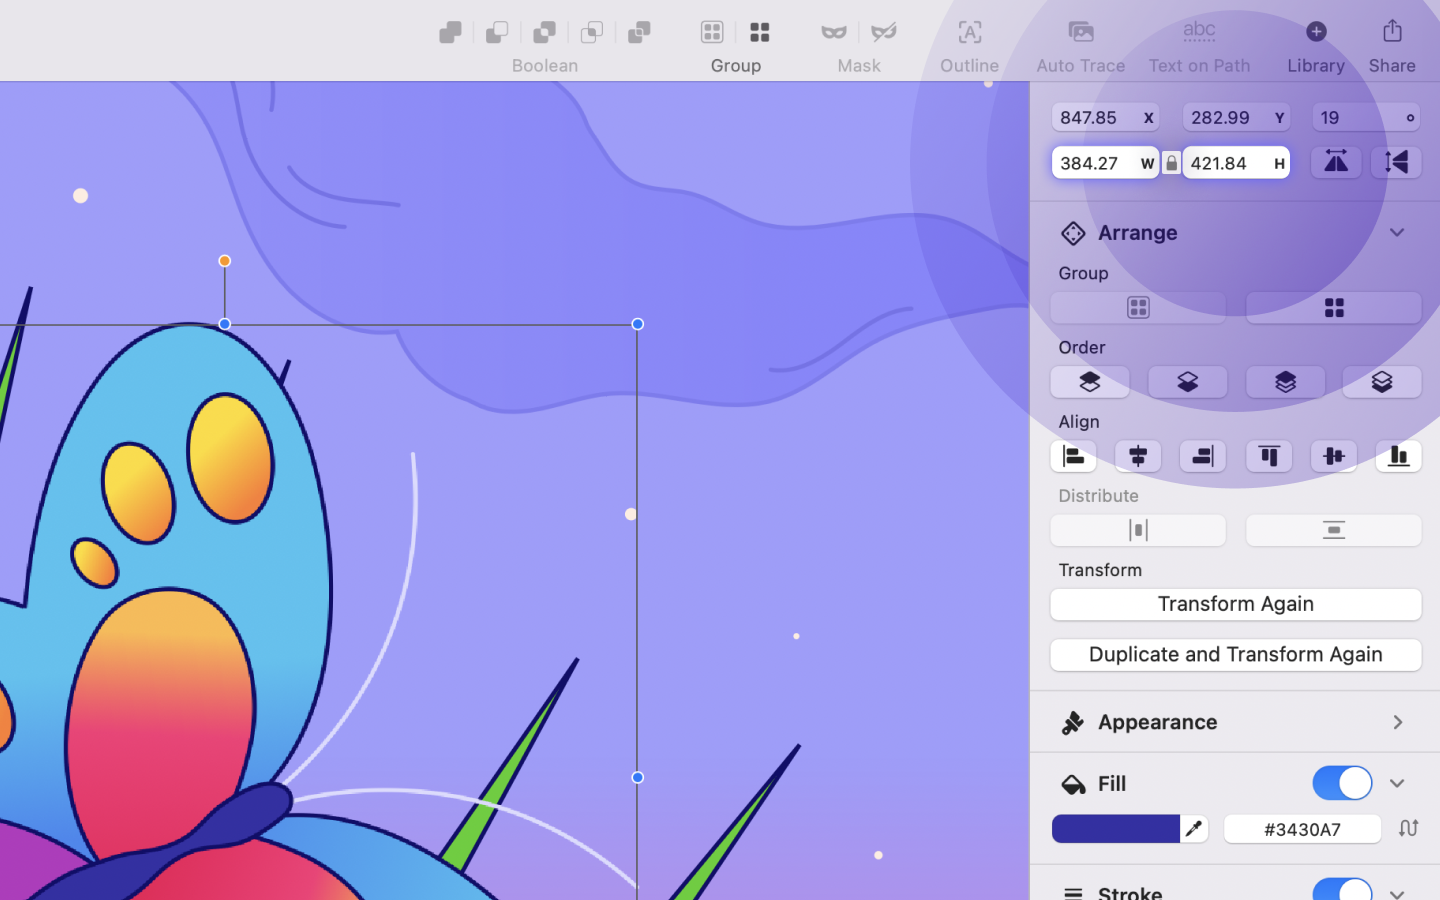Toggle the Fill switch off
This screenshot has height=900, width=1440.
point(1342,783)
